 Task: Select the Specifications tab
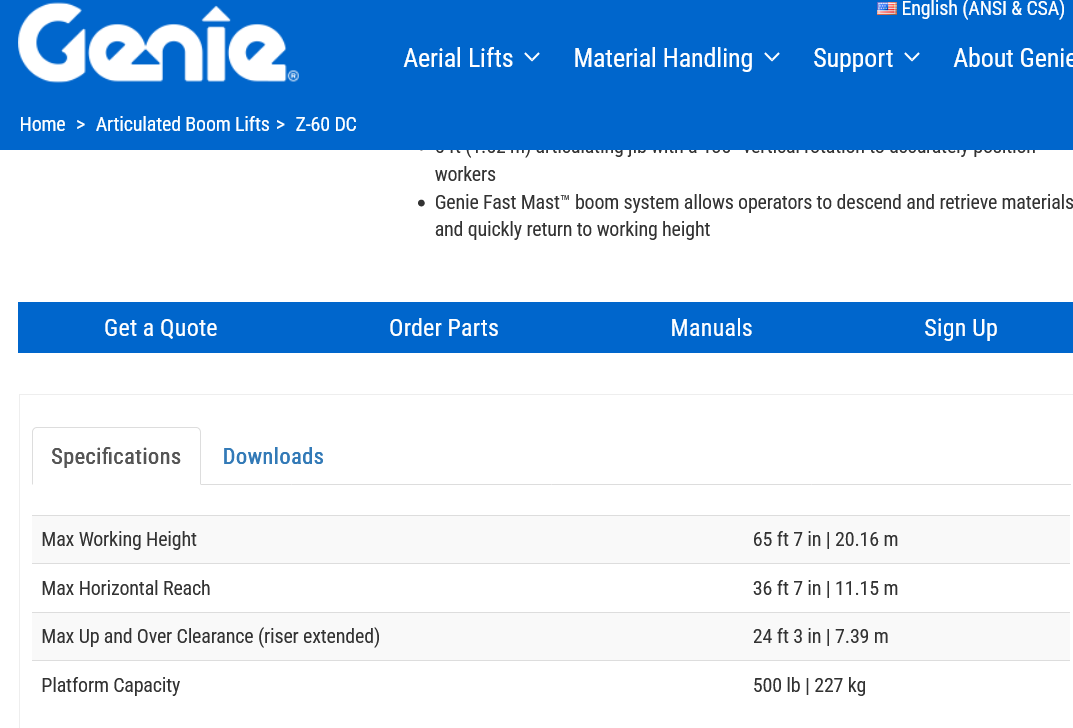pyautogui.click(x=116, y=456)
